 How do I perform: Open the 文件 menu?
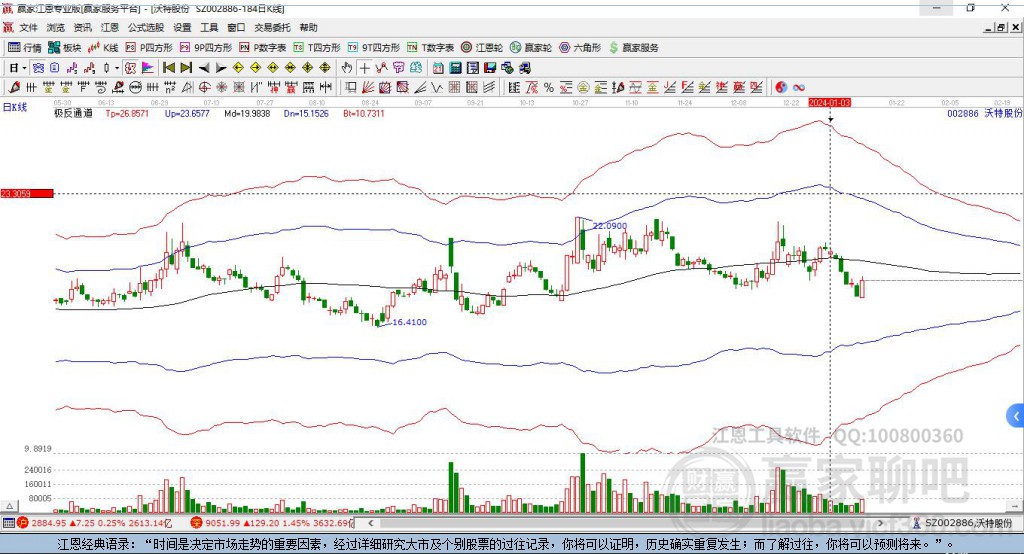29,27
